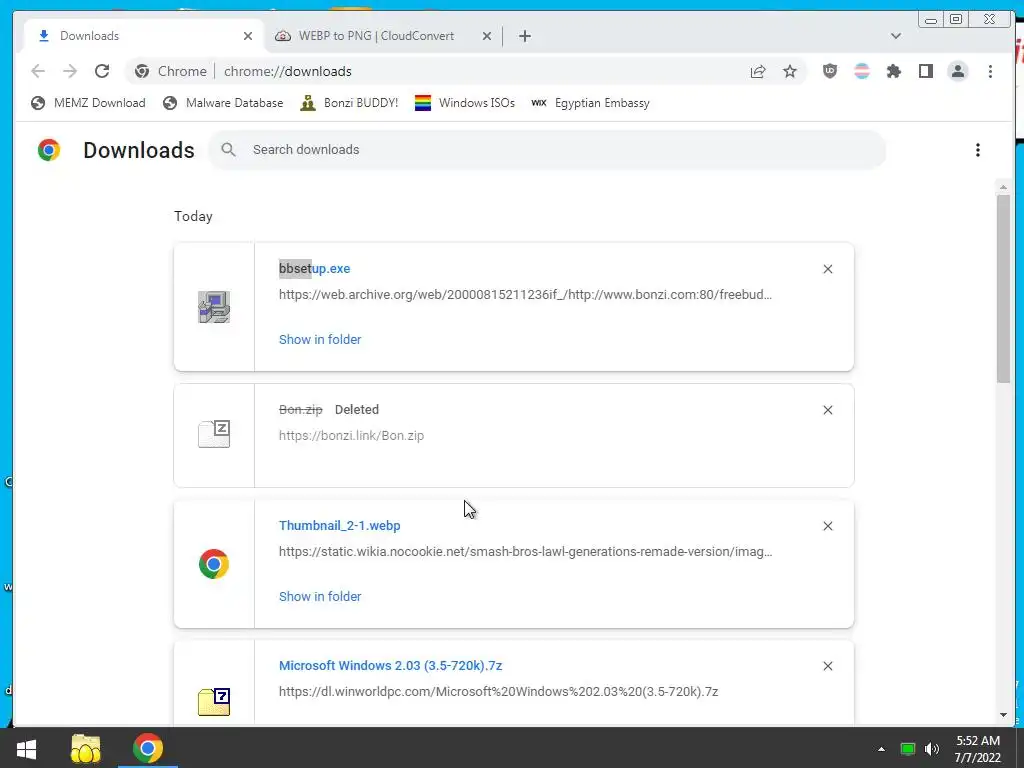Open the share page icon in address bar

(758, 71)
